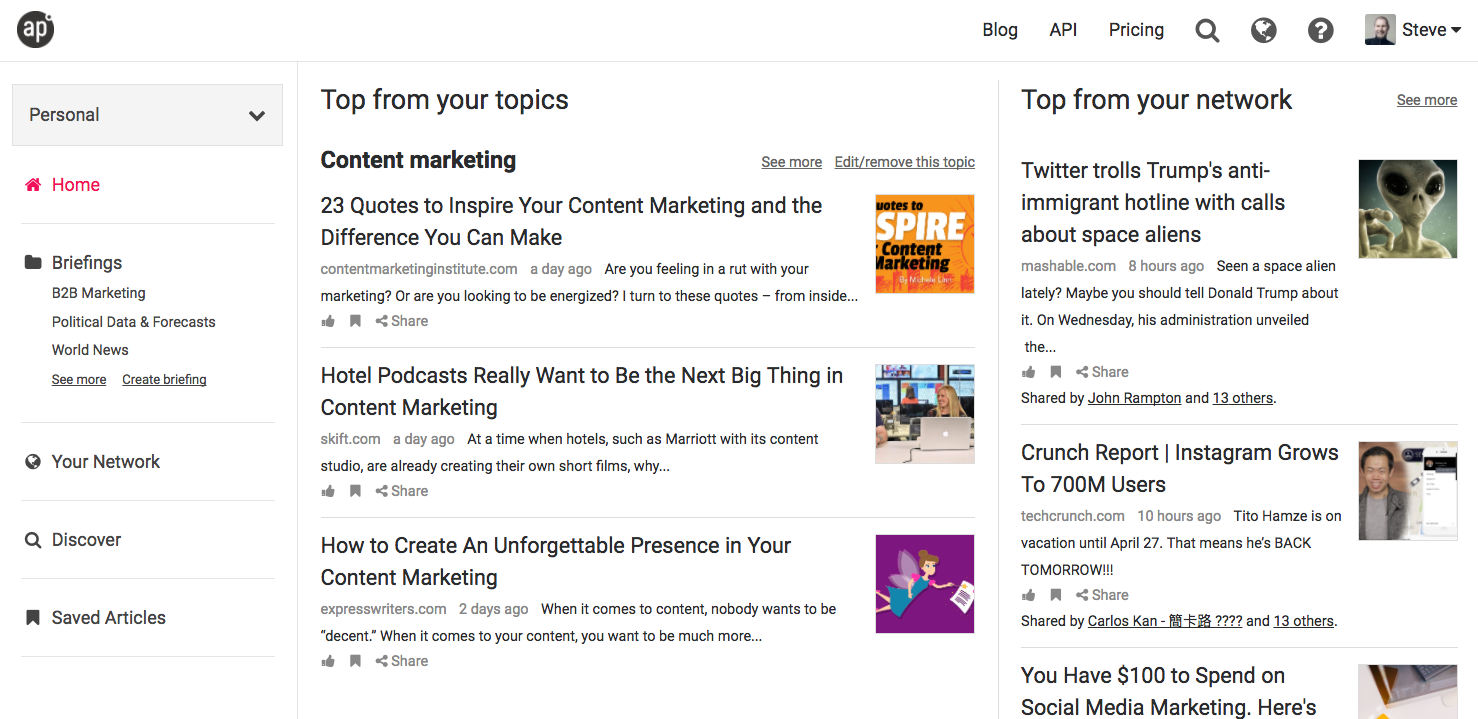This screenshot has height=719, width=1478.
Task: Click mashable.com source text
Action: 1068,266
